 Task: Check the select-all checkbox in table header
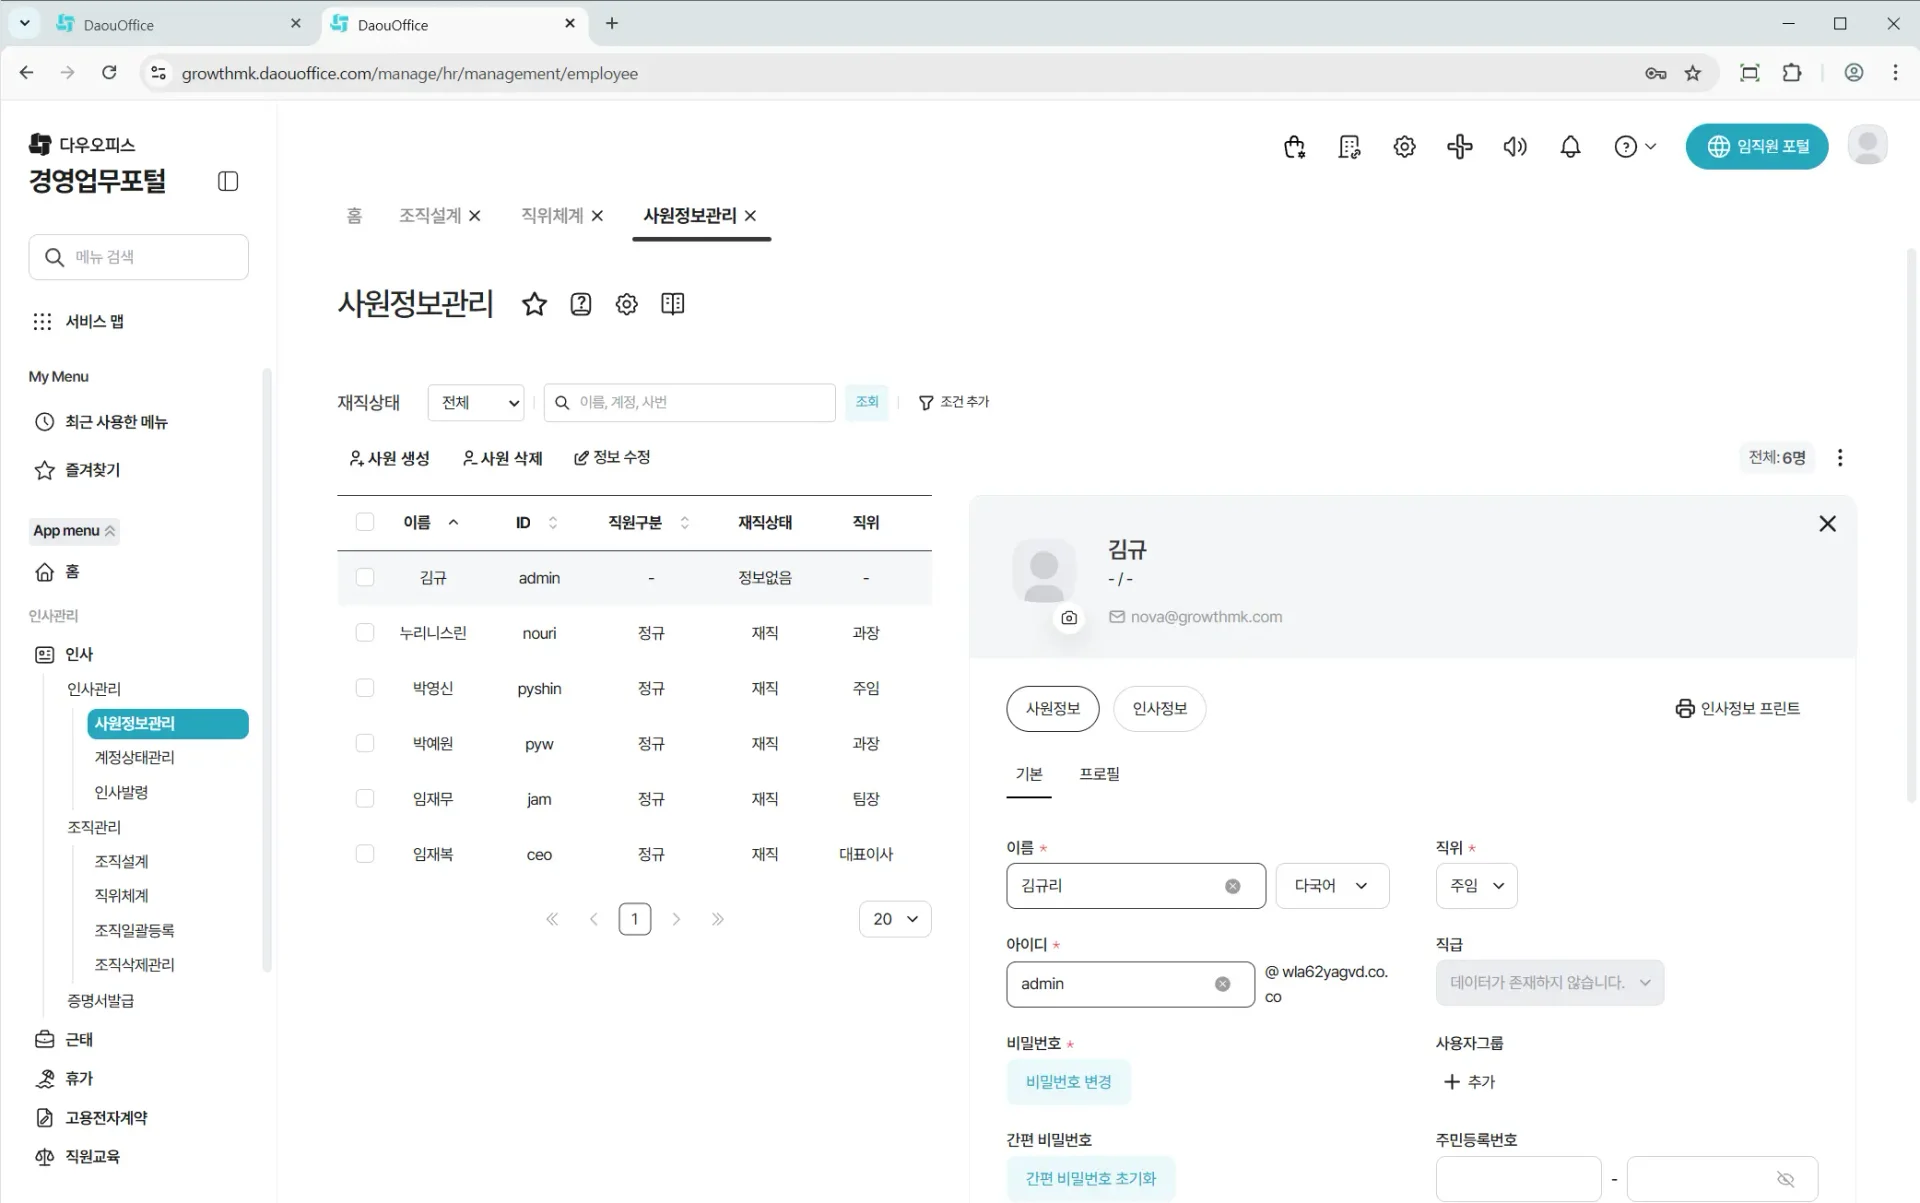click(x=364, y=522)
